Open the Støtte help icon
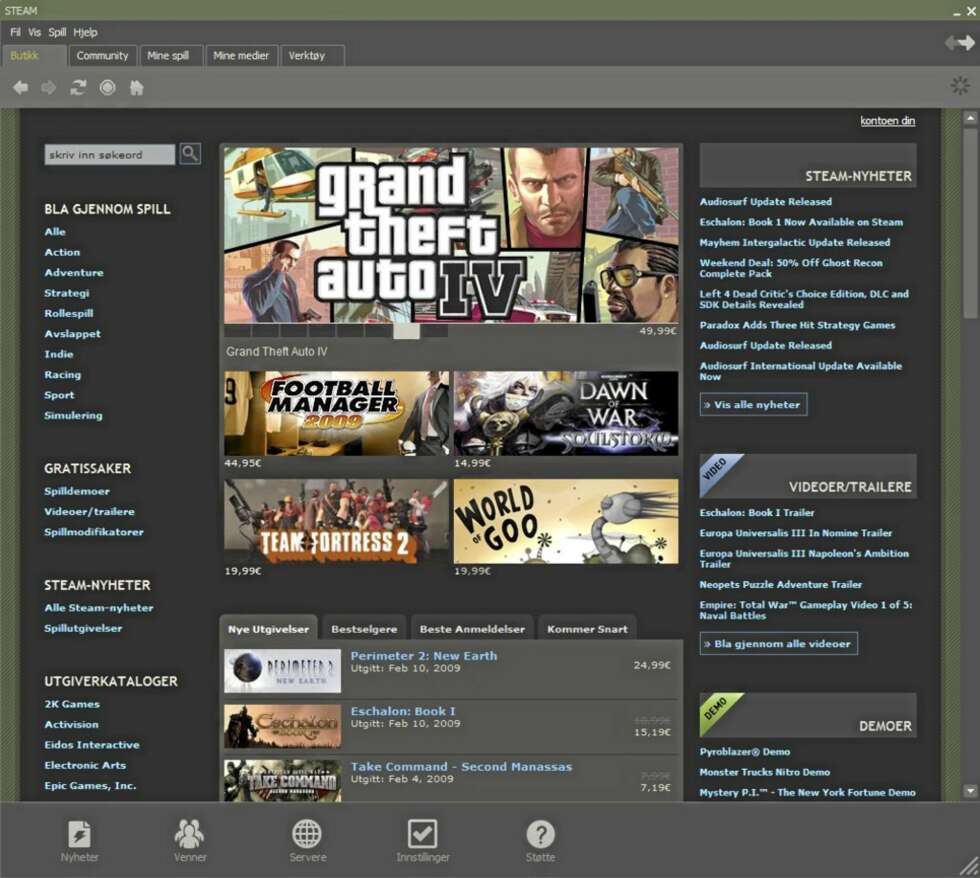980x878 pixels. click(541, 841)
